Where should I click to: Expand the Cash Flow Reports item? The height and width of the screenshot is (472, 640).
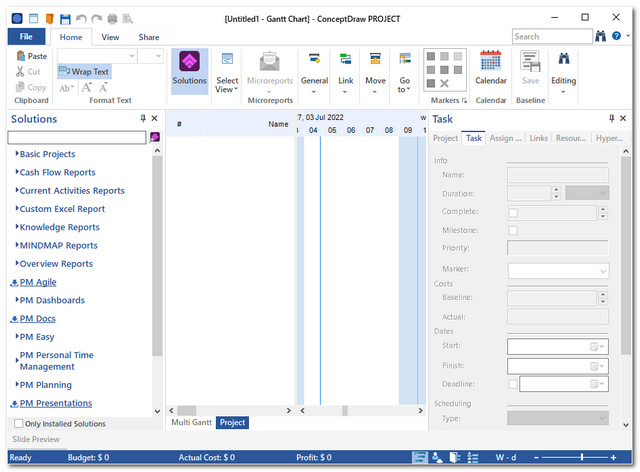point(57,172)
